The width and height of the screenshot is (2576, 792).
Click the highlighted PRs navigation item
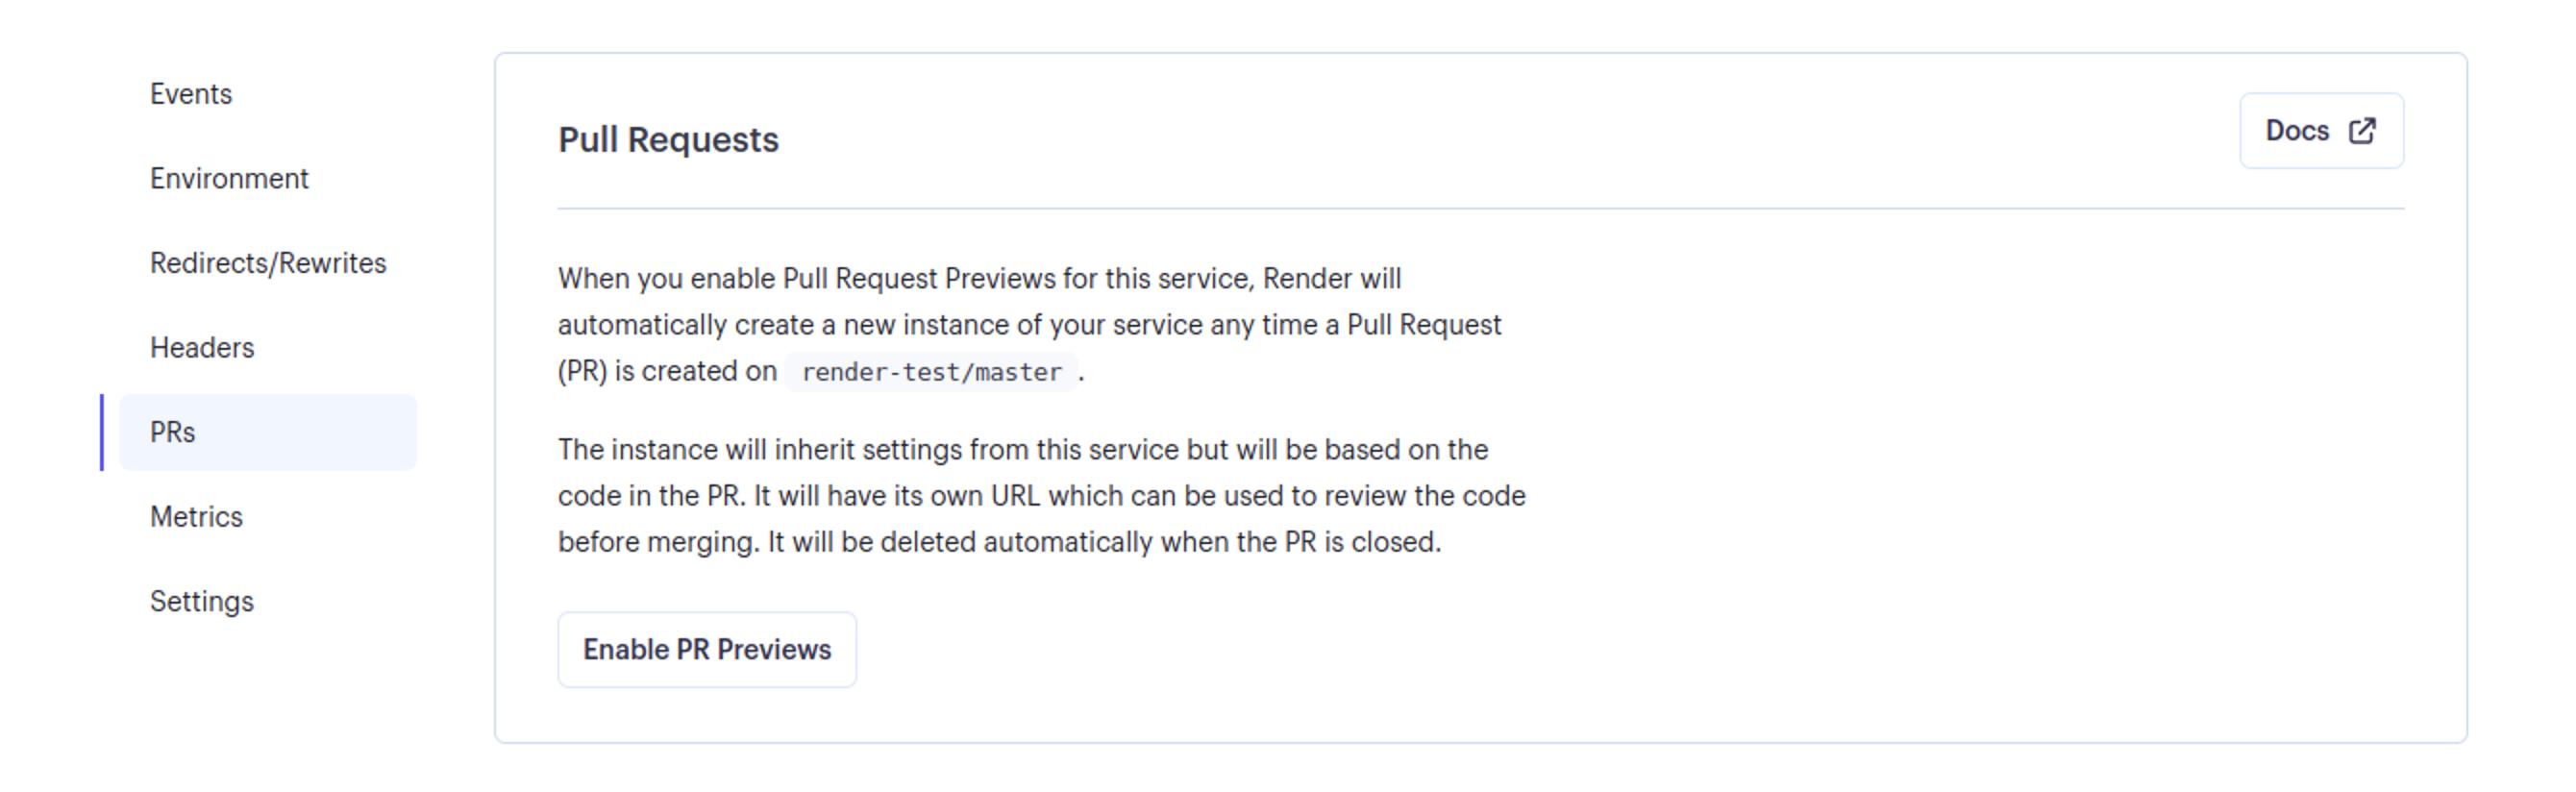coord(172,432)
